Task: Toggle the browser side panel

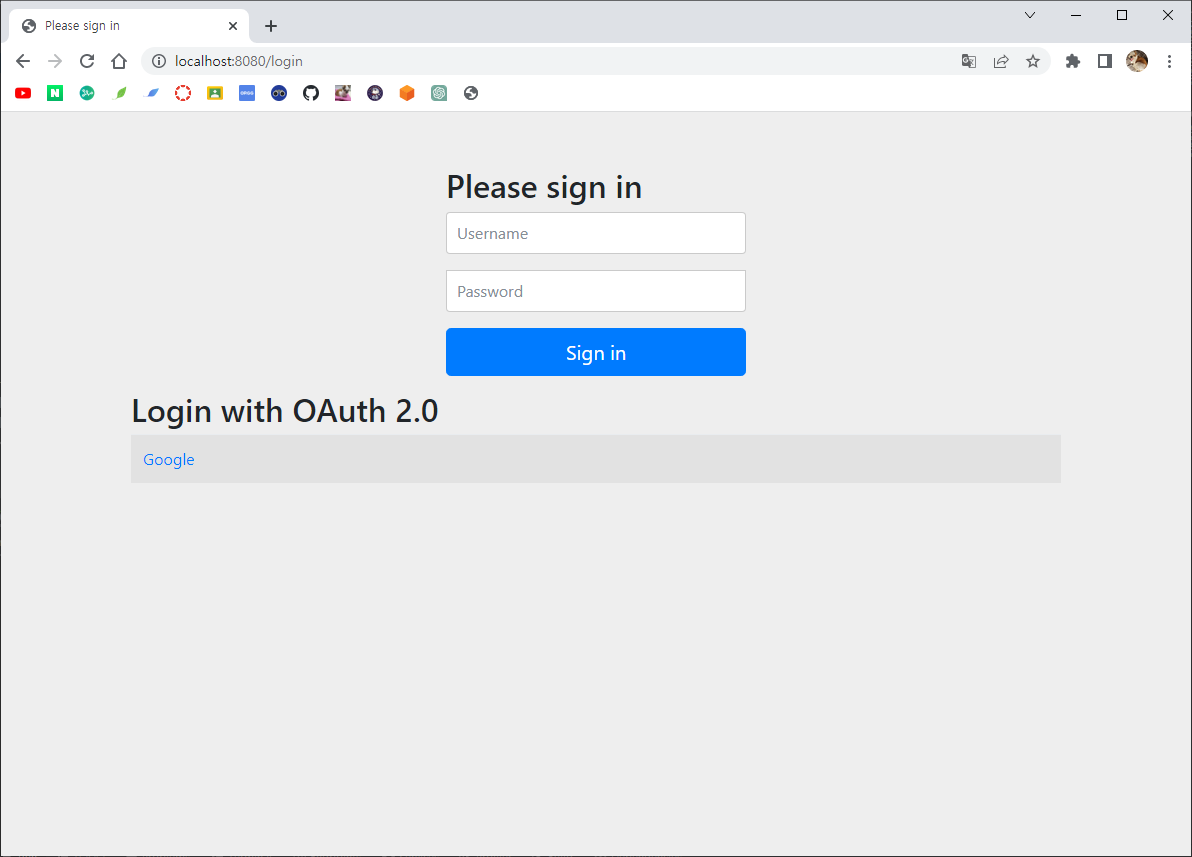Action: (x=1105, y=61)
